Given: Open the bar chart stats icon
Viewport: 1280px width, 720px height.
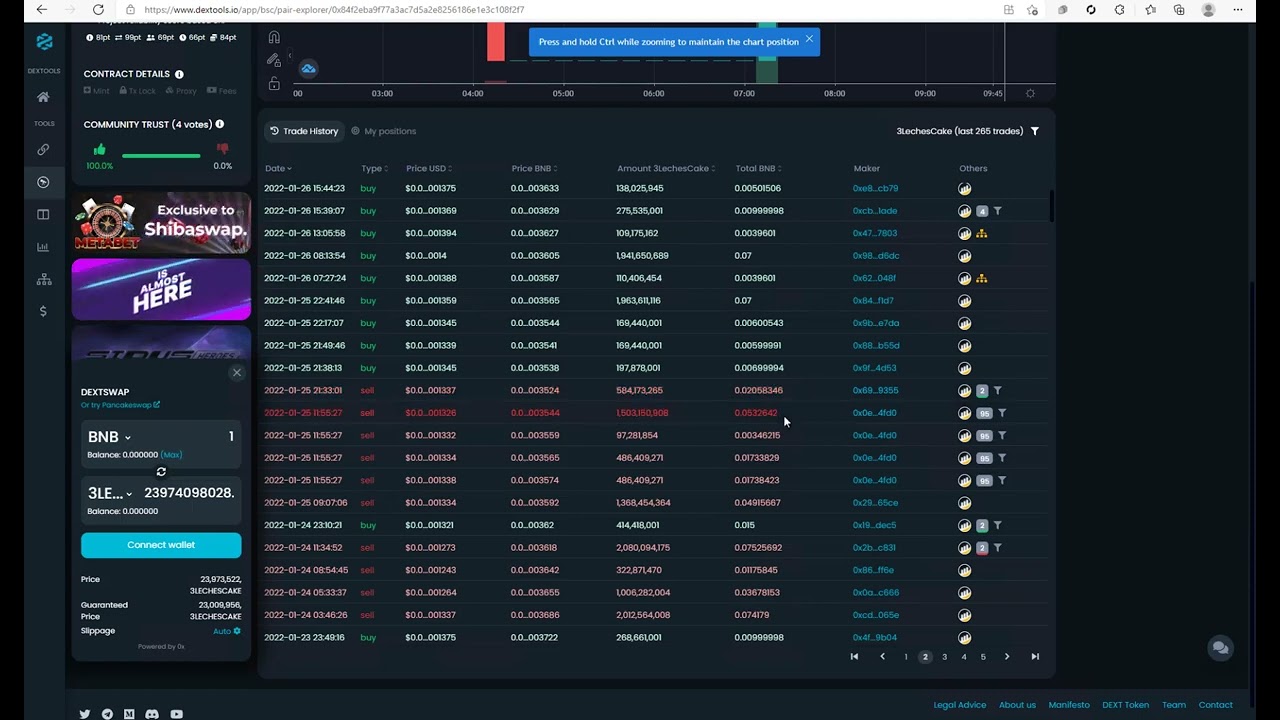Looking at the screenshot, I should (43, 247).
